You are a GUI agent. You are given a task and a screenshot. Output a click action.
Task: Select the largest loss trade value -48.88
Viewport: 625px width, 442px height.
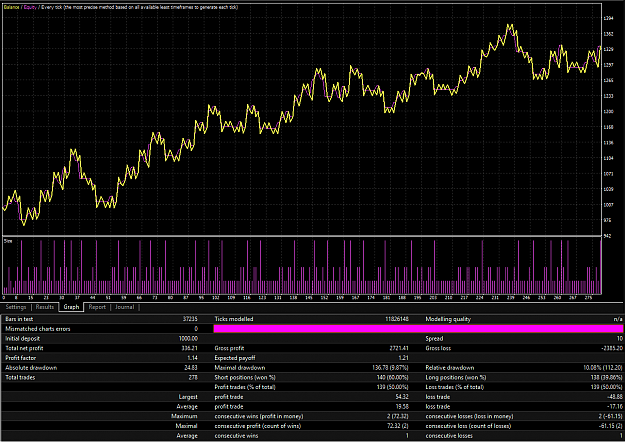[615, 397]
